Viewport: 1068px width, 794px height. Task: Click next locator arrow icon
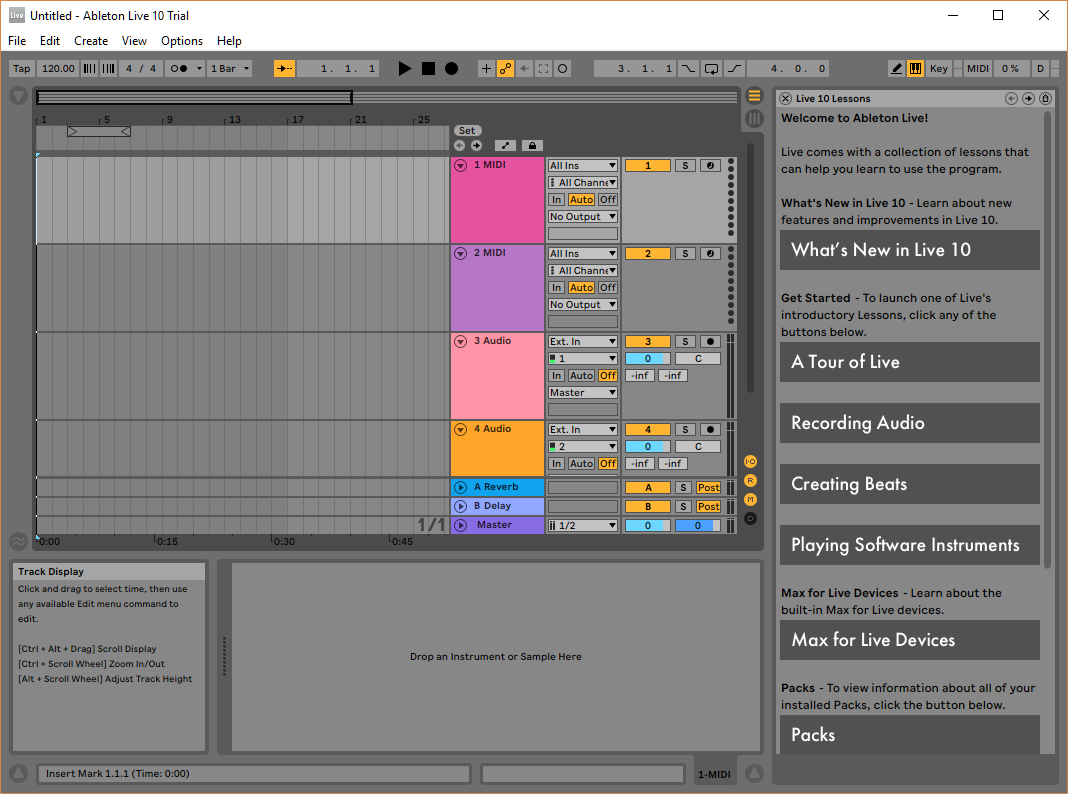coord(476,146)
